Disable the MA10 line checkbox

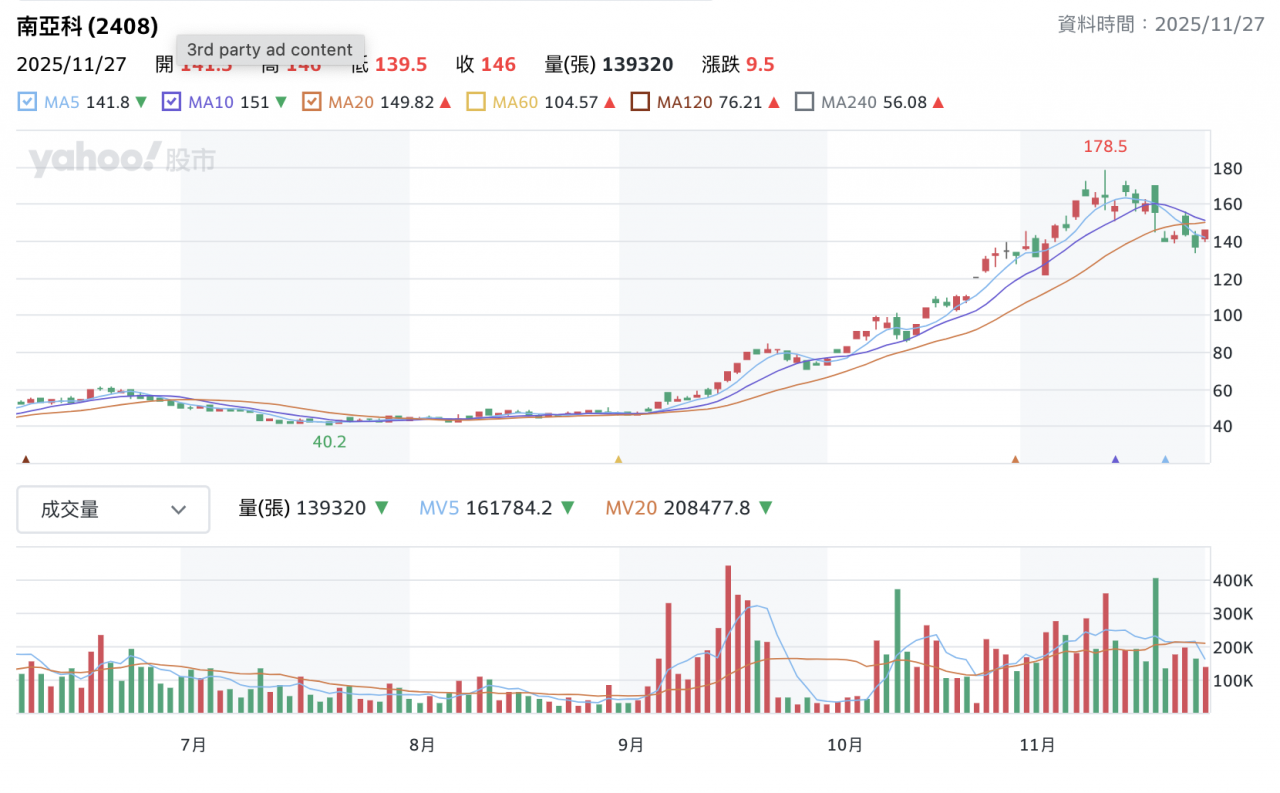[171, 102]
